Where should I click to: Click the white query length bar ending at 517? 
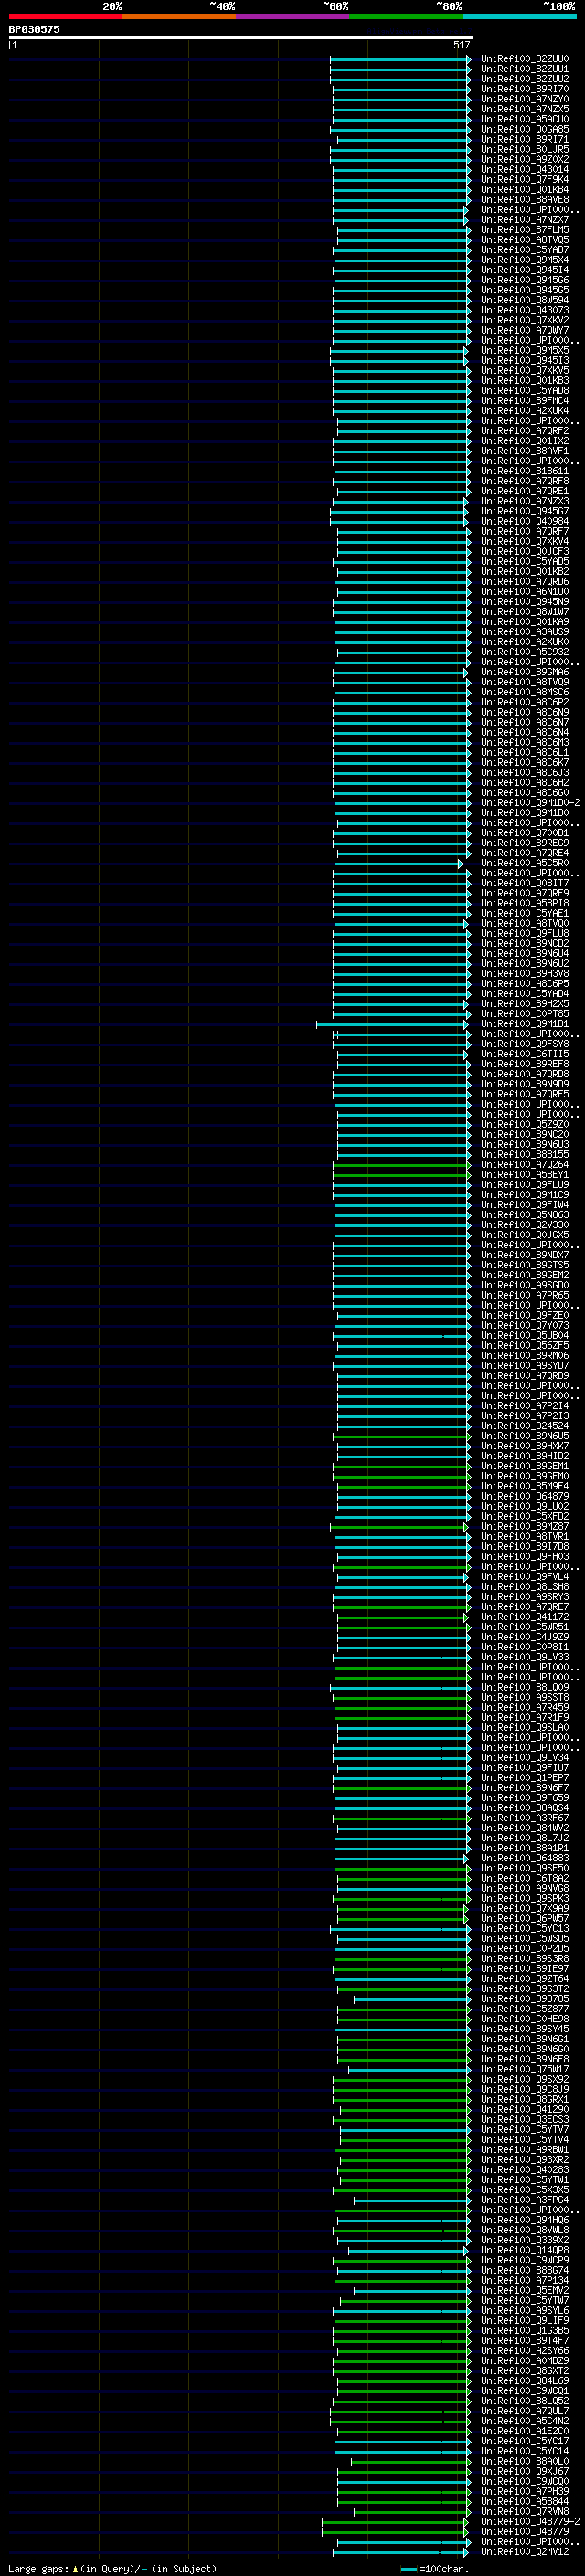pos(240,37)
